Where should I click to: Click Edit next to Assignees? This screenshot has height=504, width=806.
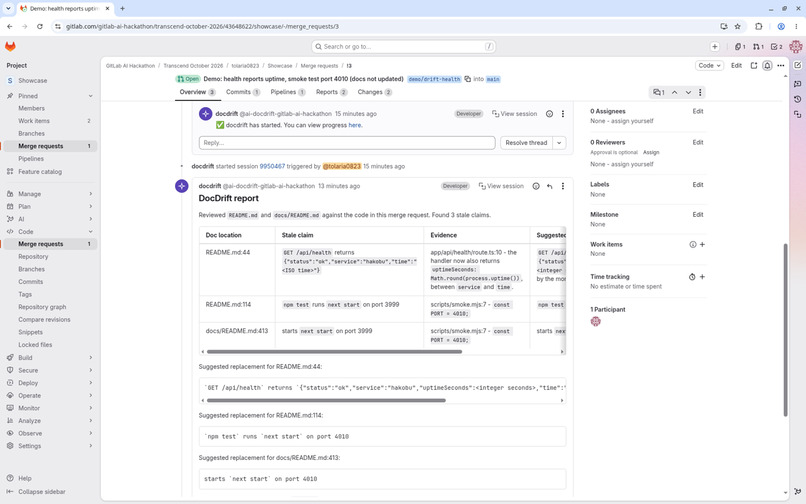(x=698, y=111)
